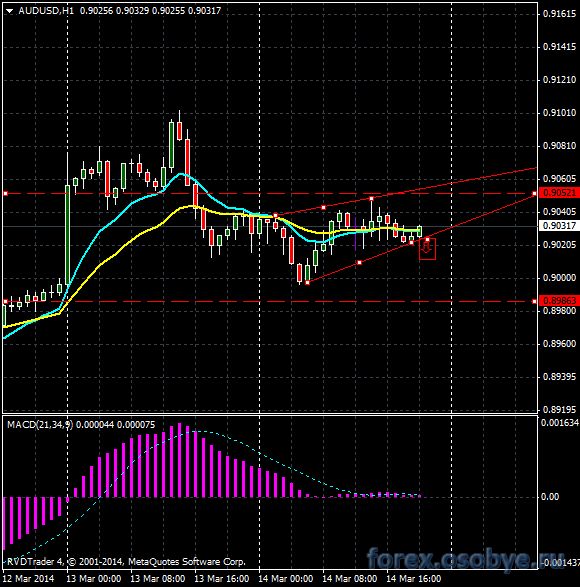Select trendline anchor at the lowest candle bottom
This screenshot has height=587, width=580.
(x=307, y=283)
